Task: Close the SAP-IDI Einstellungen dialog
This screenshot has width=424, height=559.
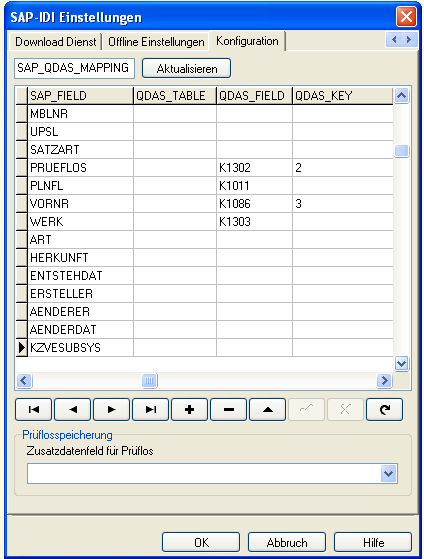Action: 406,16
